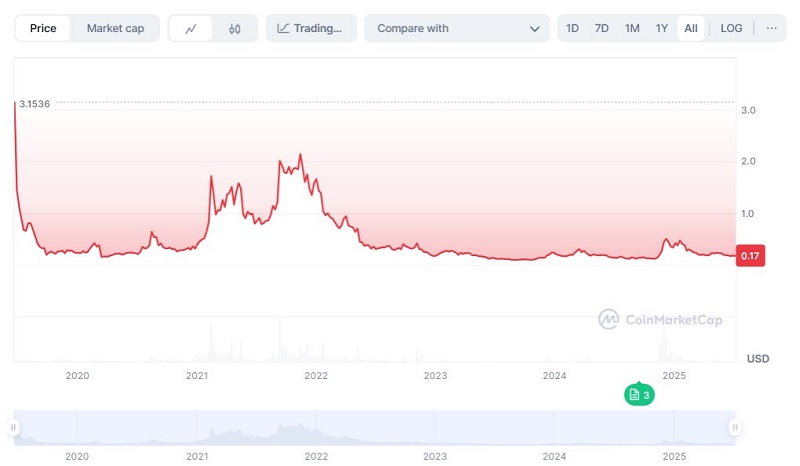Select the Price tab
This screenshot has width=800, height=466.
(43, 28)
